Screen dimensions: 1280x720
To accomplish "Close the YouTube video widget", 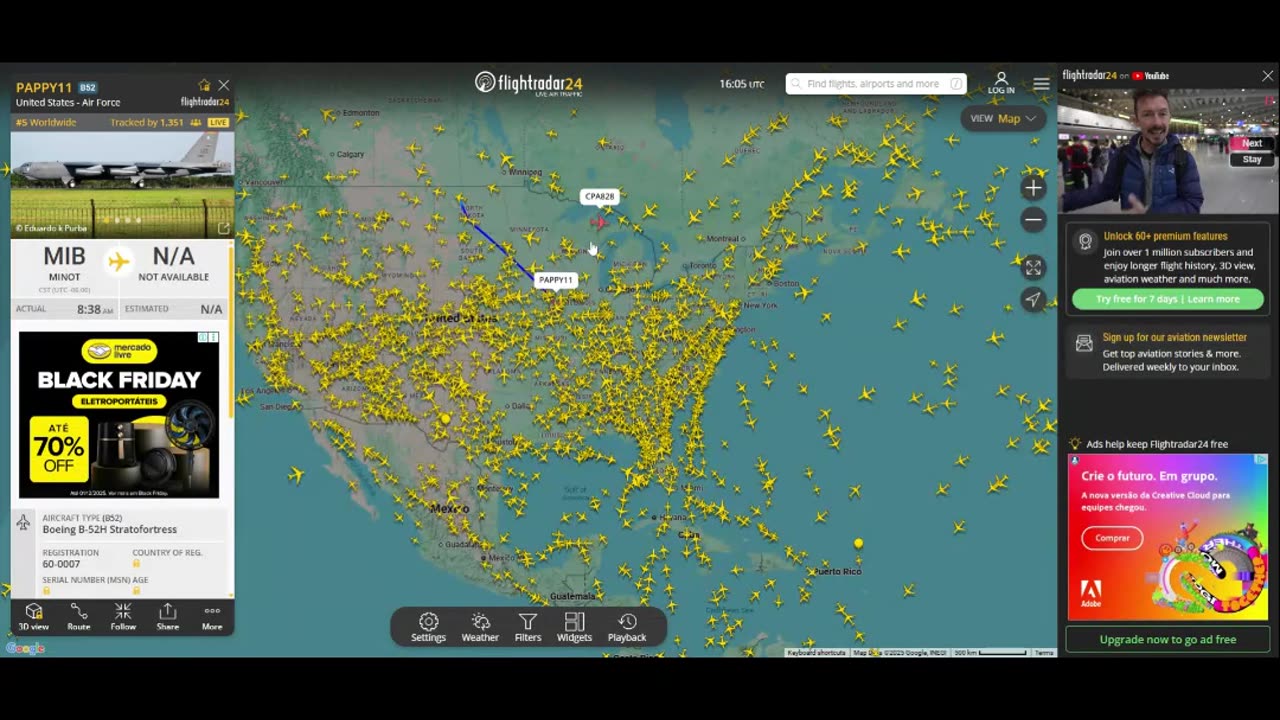I will (x=1268, y=76).
